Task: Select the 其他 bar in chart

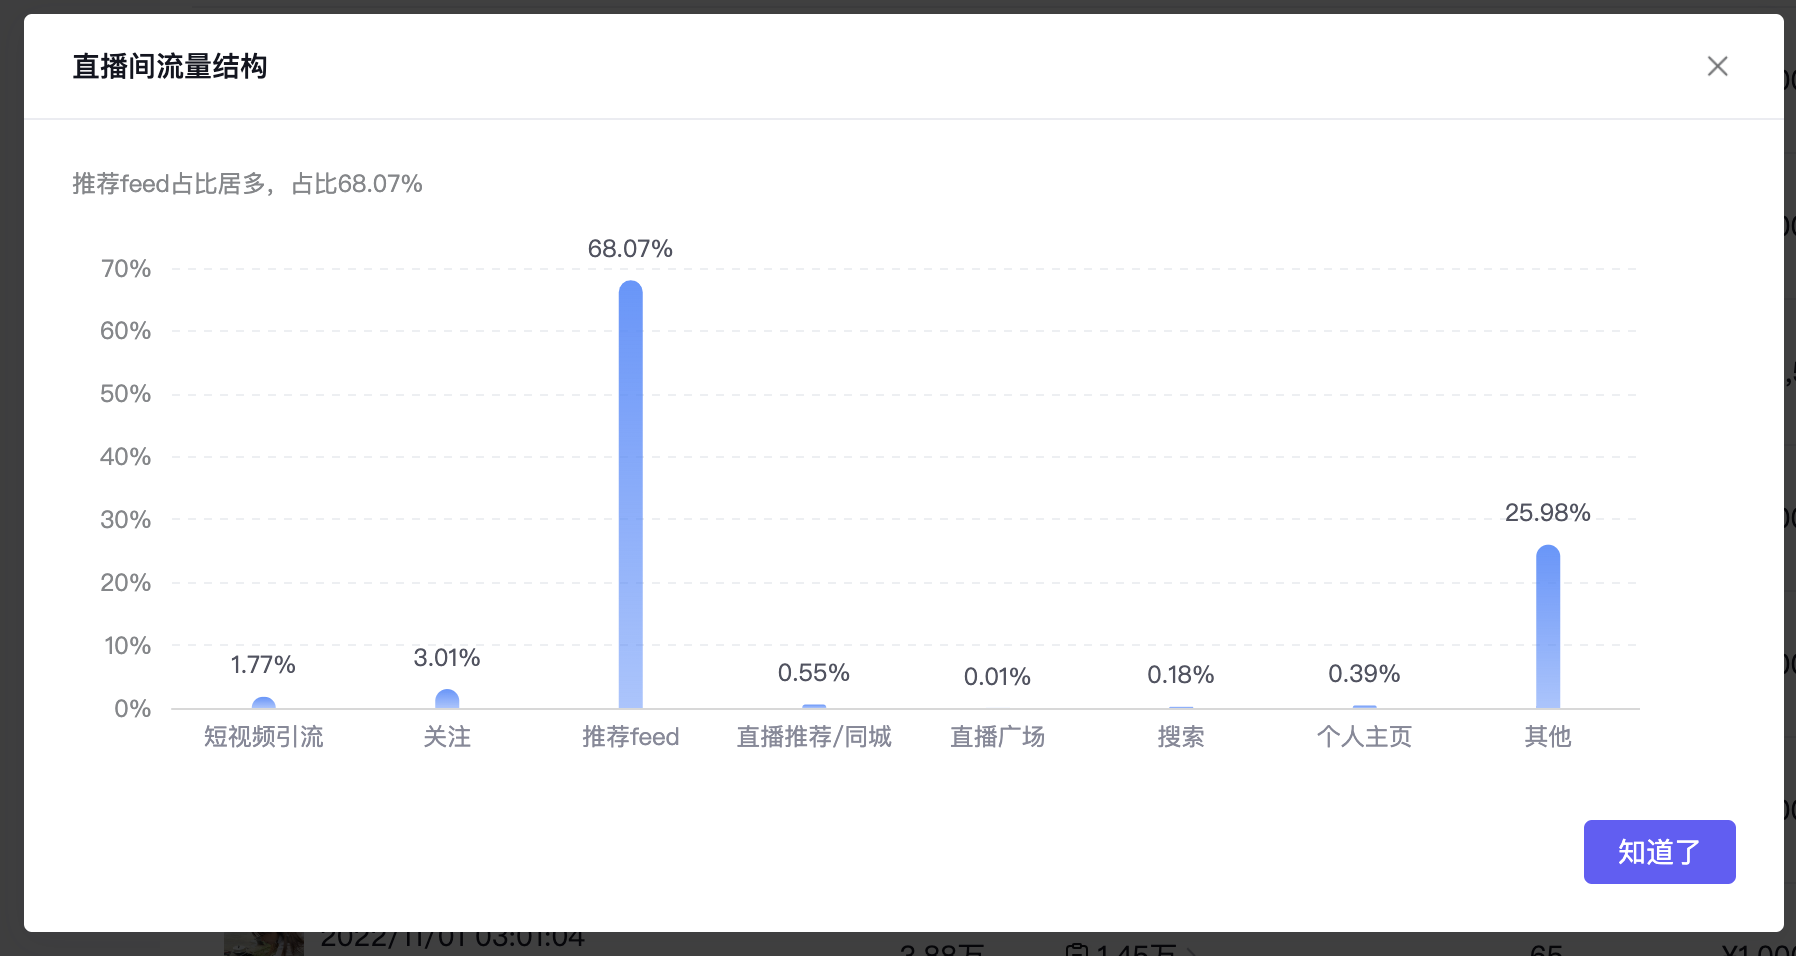Action: click(1547, 627)
